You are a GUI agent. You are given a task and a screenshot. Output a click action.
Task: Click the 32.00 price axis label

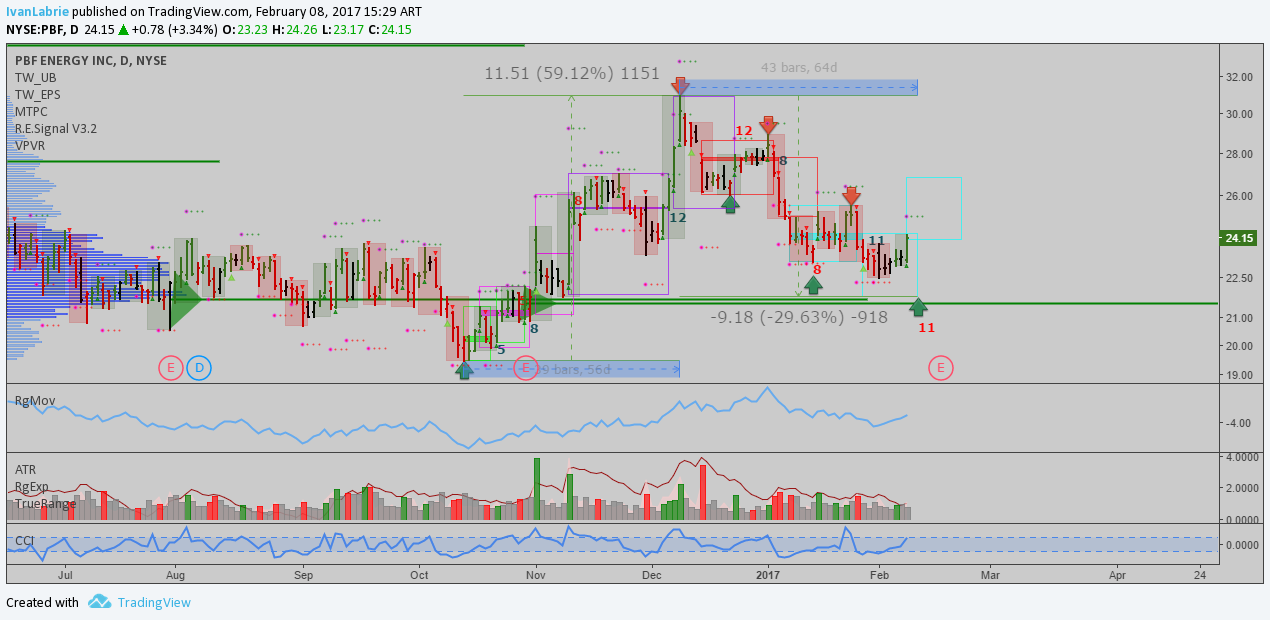(x=1238, y=77)
